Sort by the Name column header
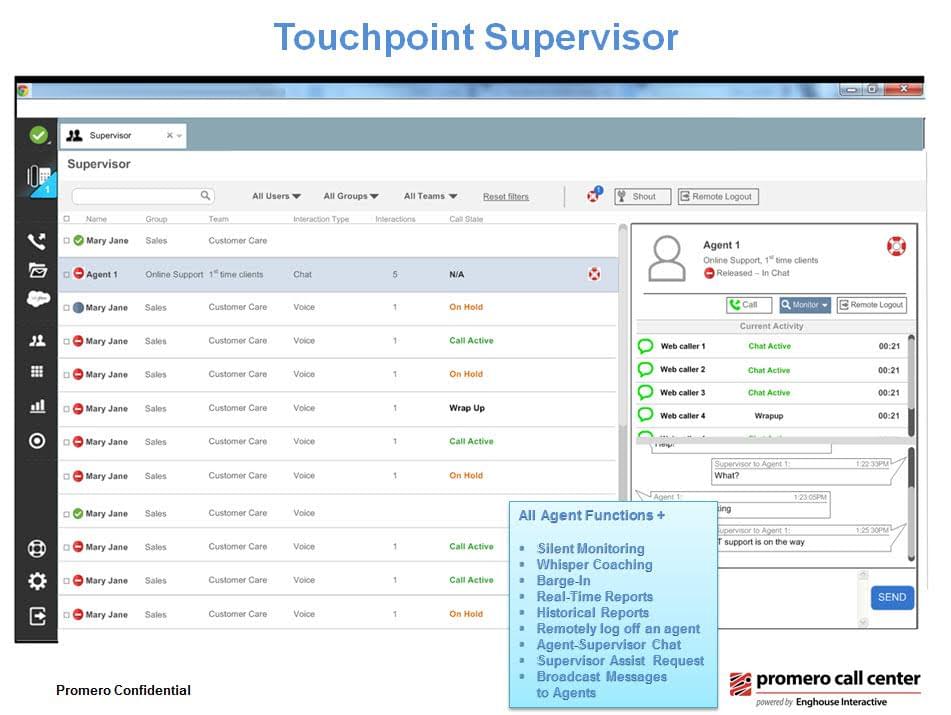951x715 pixels. click(96, 219)
